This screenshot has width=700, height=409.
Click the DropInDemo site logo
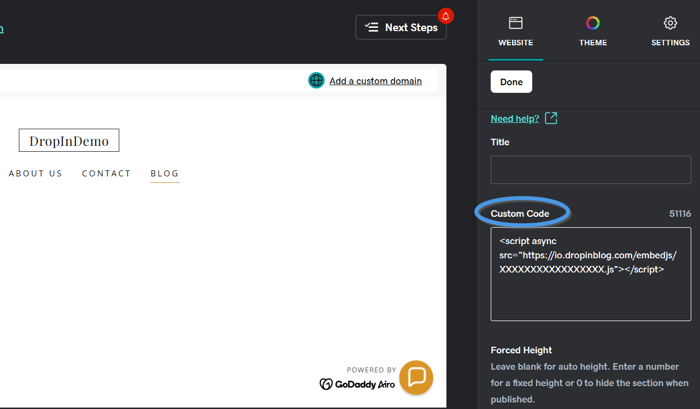click(x=69, y=141)
